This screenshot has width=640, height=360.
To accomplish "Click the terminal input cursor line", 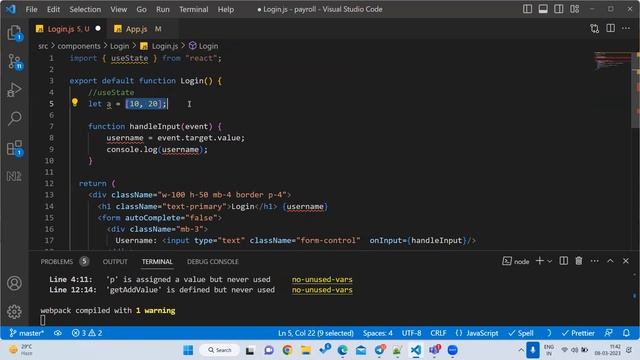I will 43,320.
